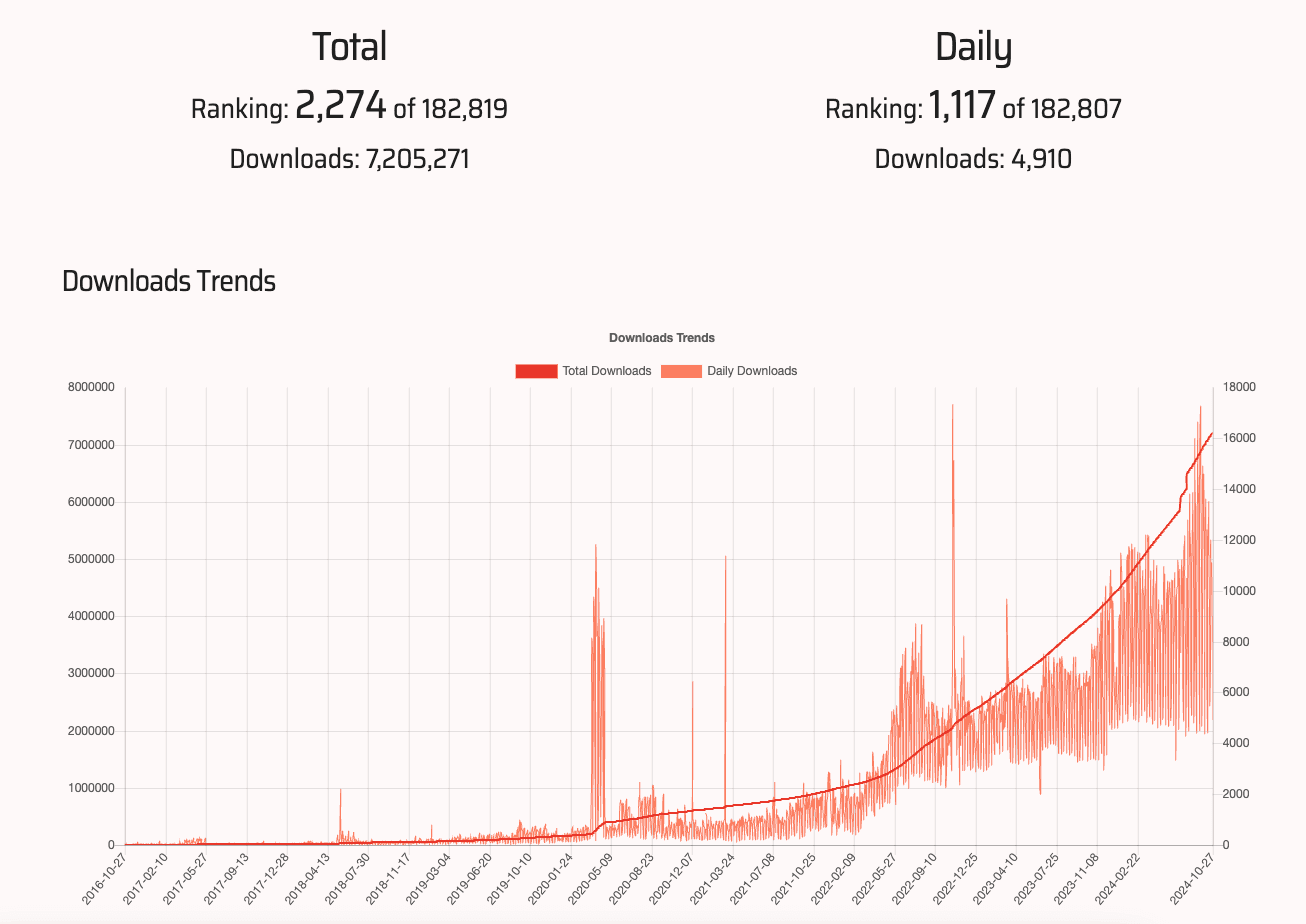Expand the Daily statistics section
The width and height of the screenshot is (1306, 924).
[x=975, y=45]
